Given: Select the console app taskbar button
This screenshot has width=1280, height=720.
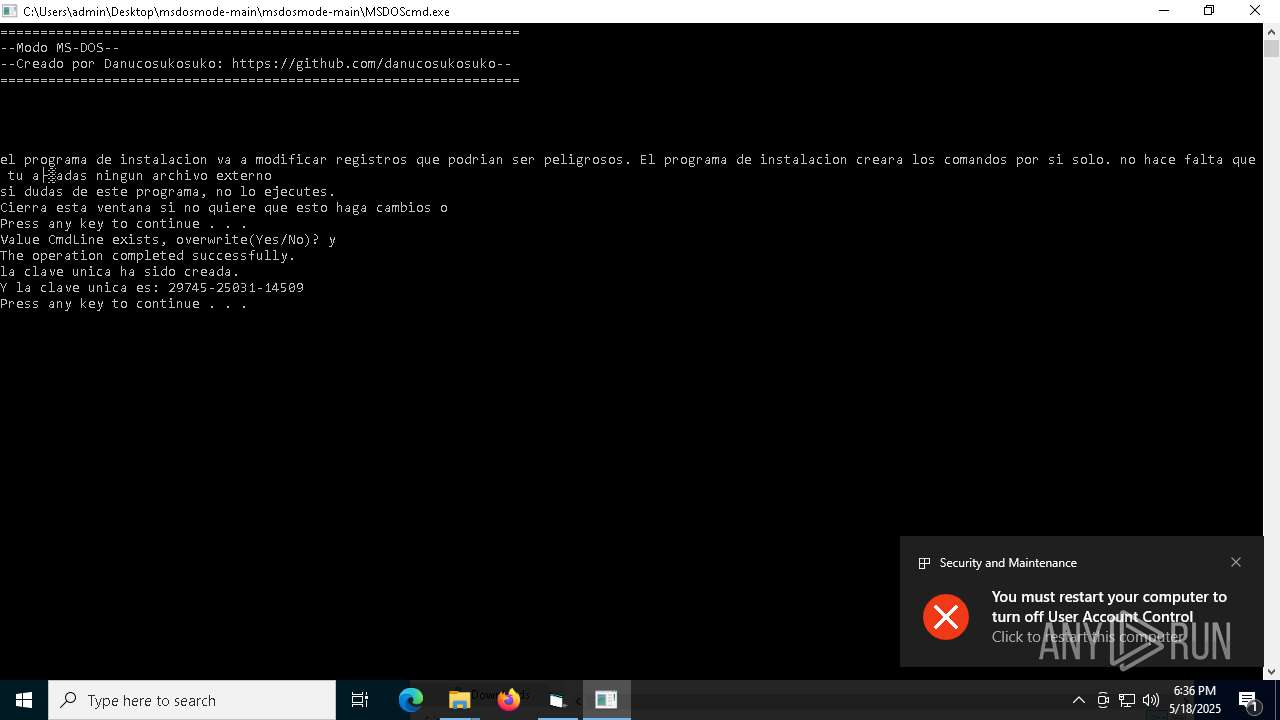Looking at the screenshot, I should coord(606,700).
